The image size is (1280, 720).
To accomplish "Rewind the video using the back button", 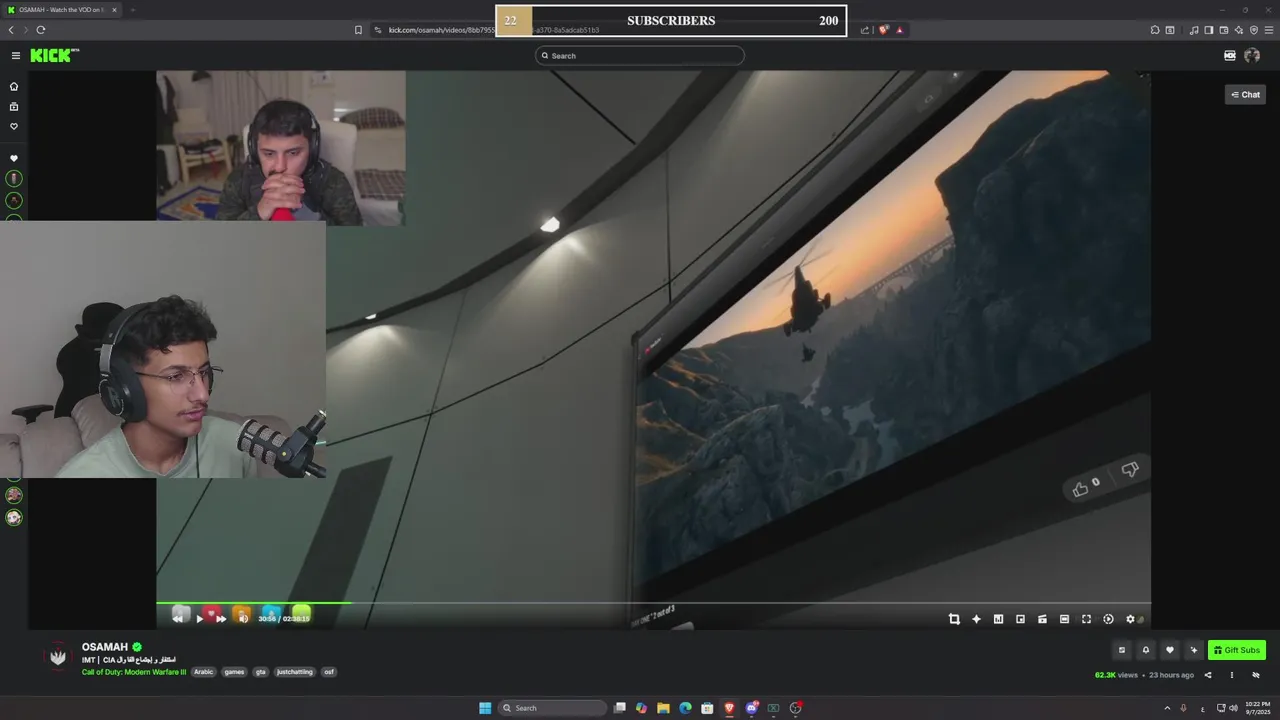I will coord(178,619).
